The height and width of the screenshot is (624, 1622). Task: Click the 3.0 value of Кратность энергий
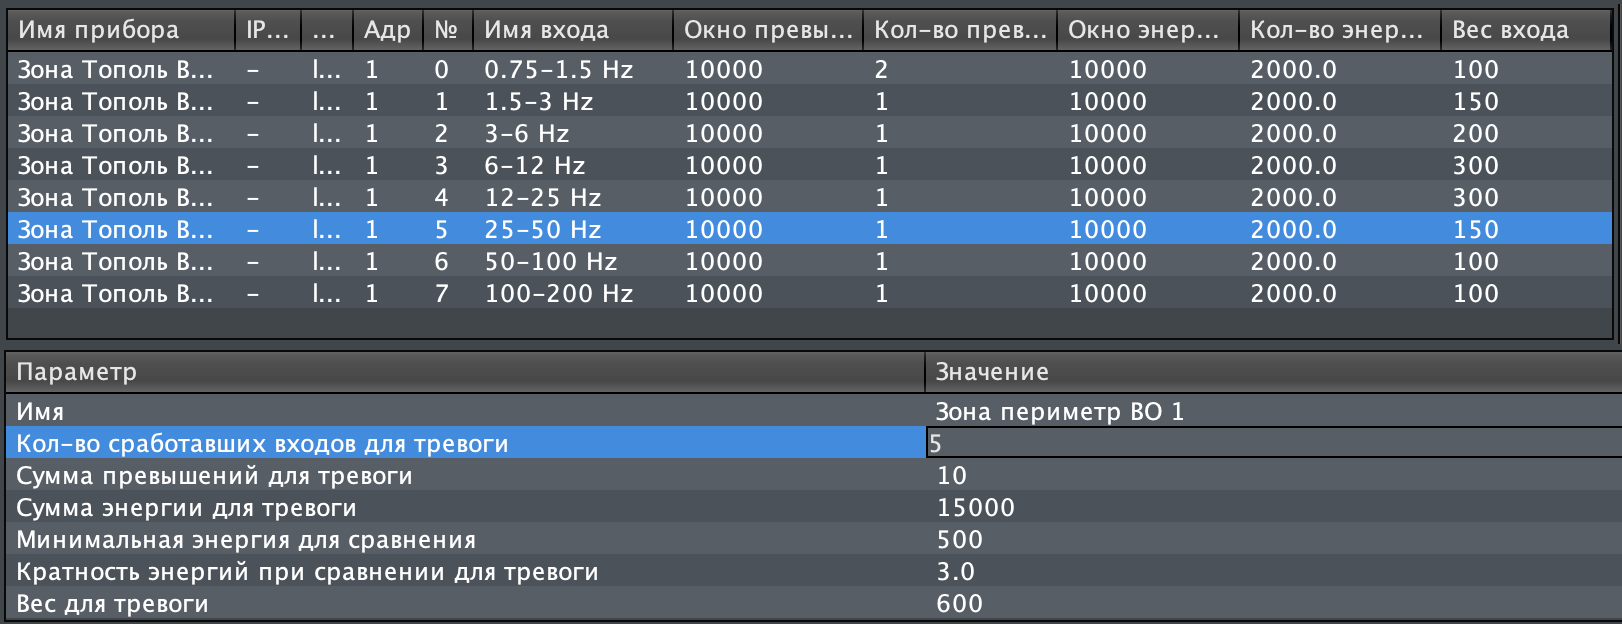click(x=955, y=572)
